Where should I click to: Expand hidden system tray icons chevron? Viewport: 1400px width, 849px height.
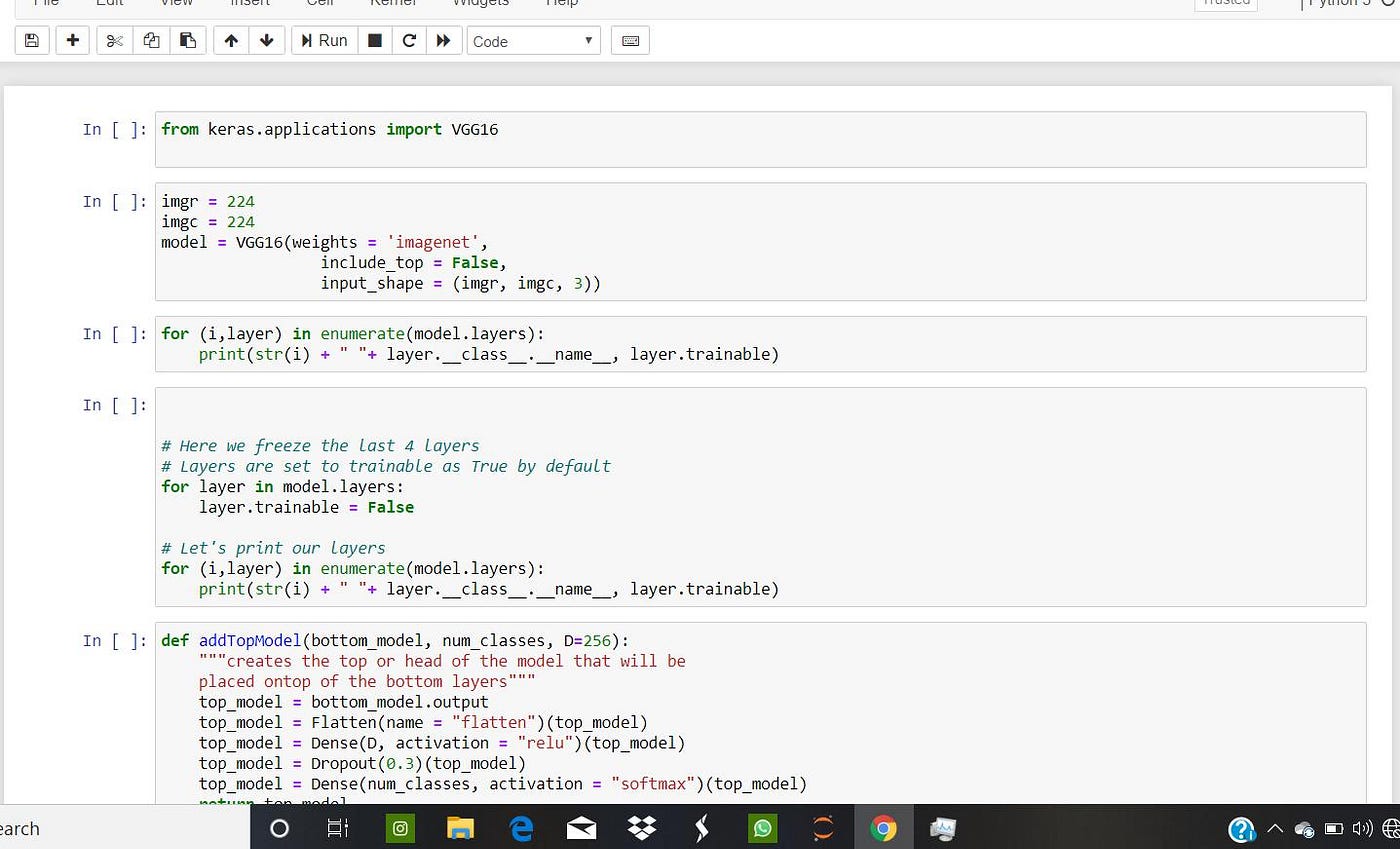1275,829
